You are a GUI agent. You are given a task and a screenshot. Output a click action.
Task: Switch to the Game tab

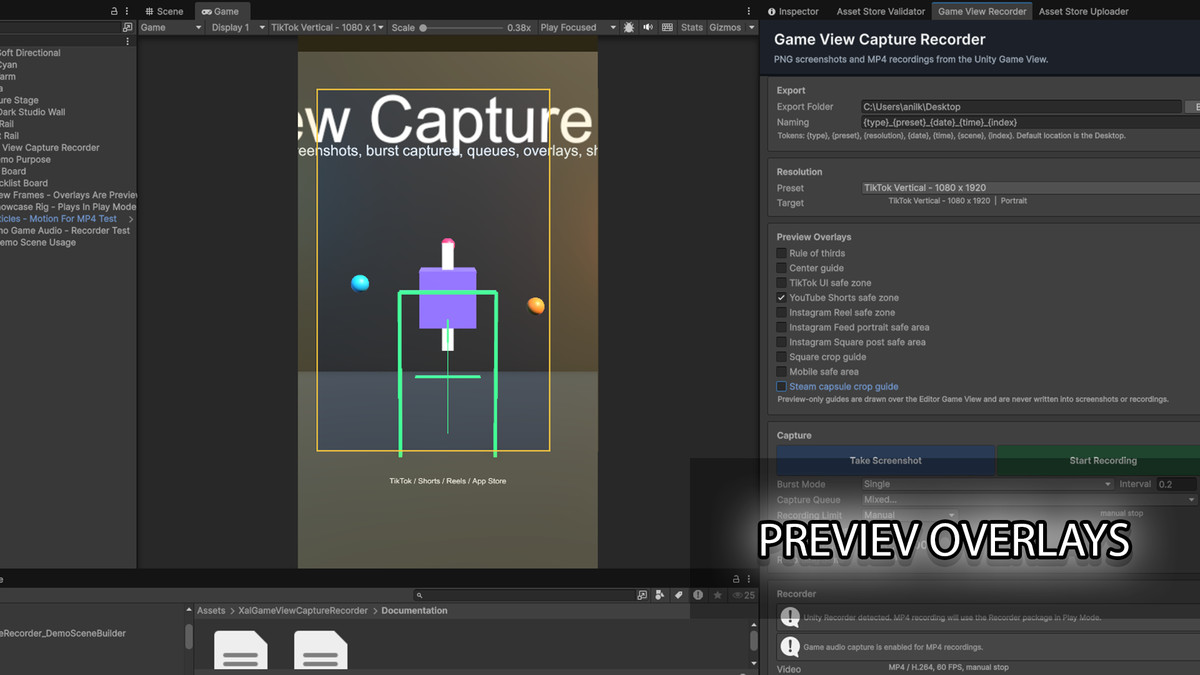220,12
